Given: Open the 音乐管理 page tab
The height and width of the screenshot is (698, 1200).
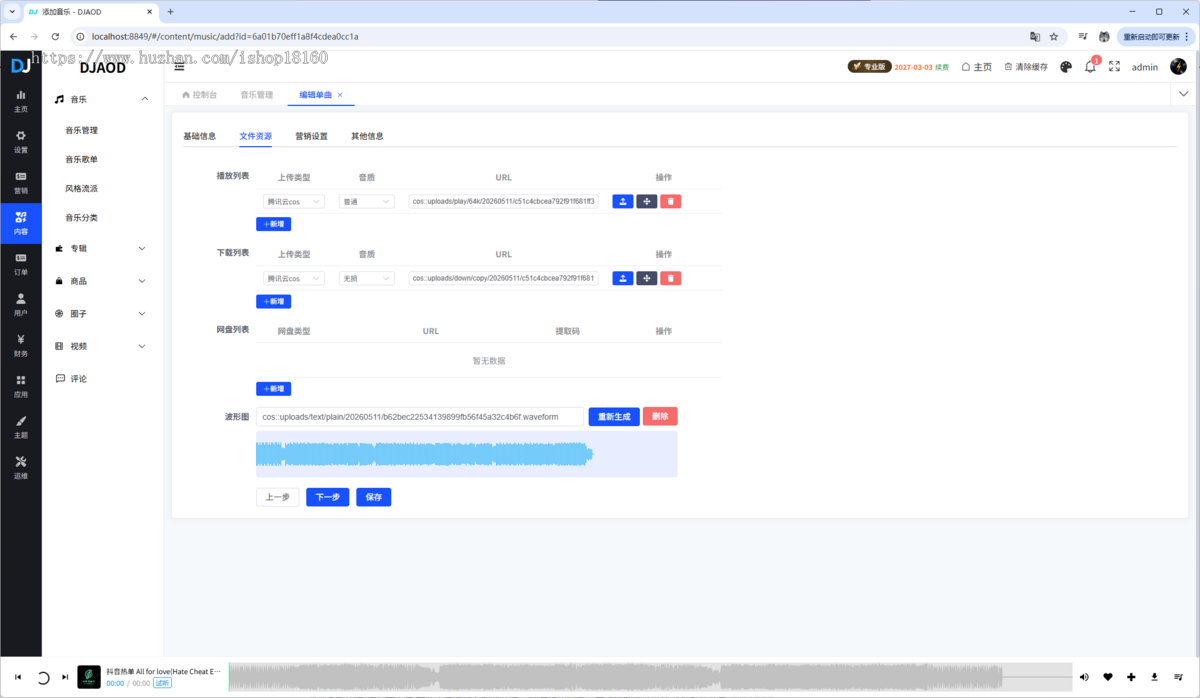Looking at the screenshot, I should (x=257, y=95).
